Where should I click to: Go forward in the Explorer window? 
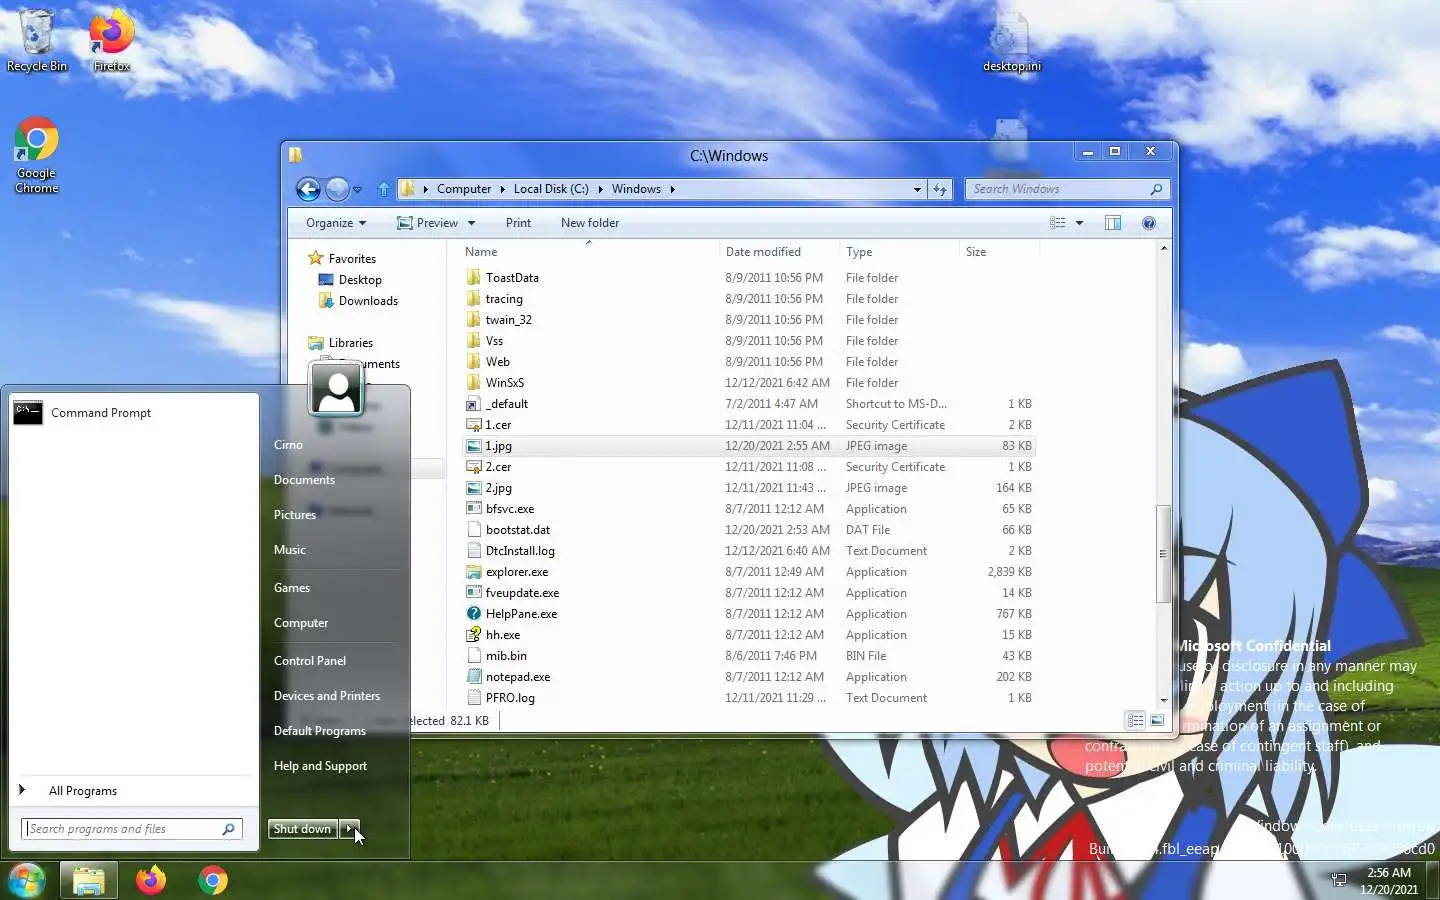click(x=337, y=189)
